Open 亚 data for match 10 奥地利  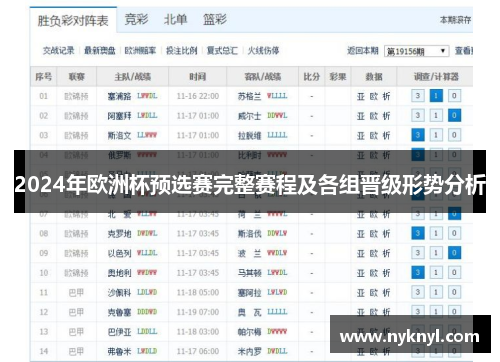click(x=361, y=273)
